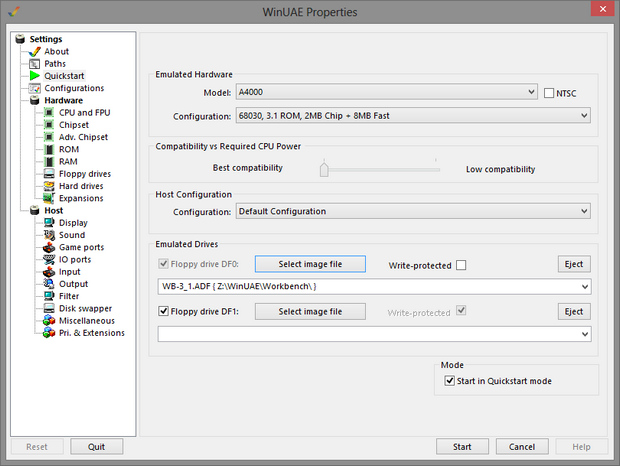This screenshot has height=466, width=620.
Task: Eject the DF0 floppy
Action: click(574, 264)
